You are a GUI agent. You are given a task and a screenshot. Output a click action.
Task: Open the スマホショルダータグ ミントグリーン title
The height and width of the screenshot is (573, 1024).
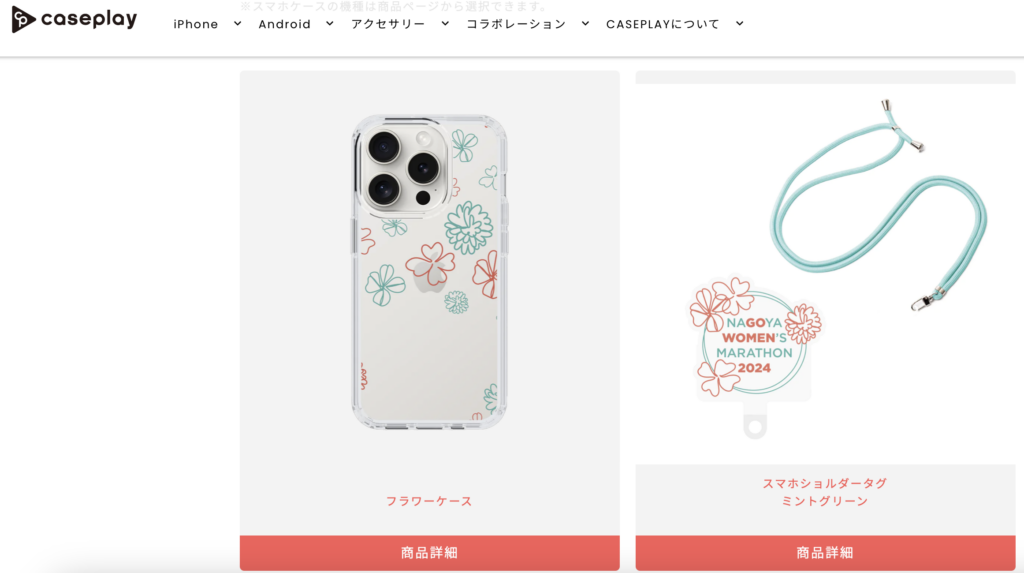coord(825,492)
